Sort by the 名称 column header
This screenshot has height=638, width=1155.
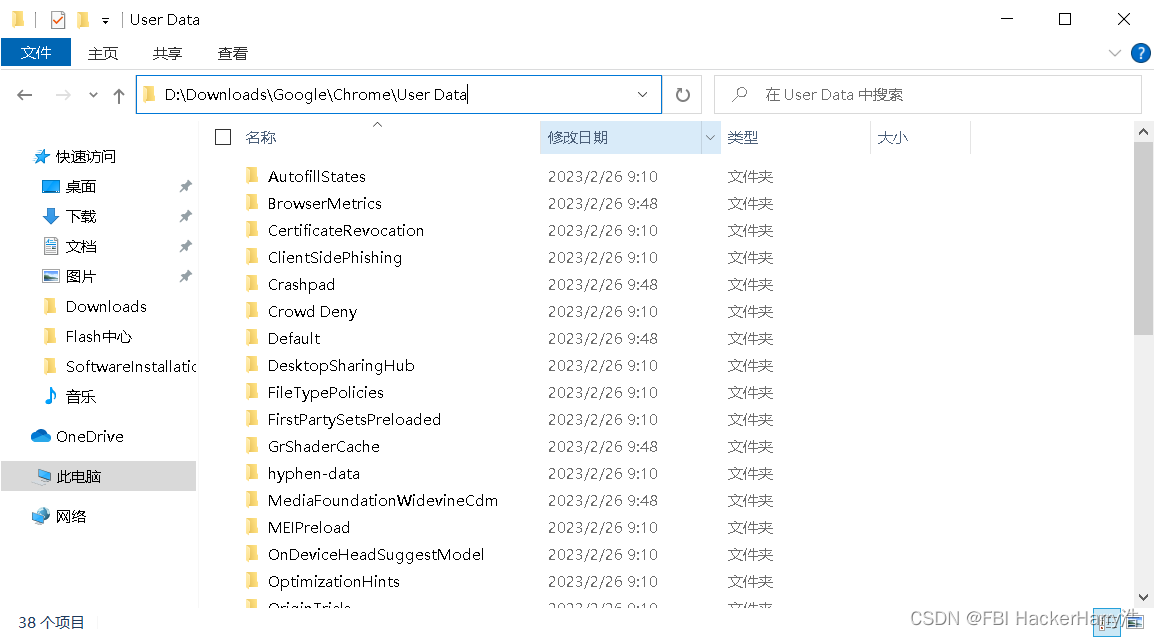click(261, 138)
